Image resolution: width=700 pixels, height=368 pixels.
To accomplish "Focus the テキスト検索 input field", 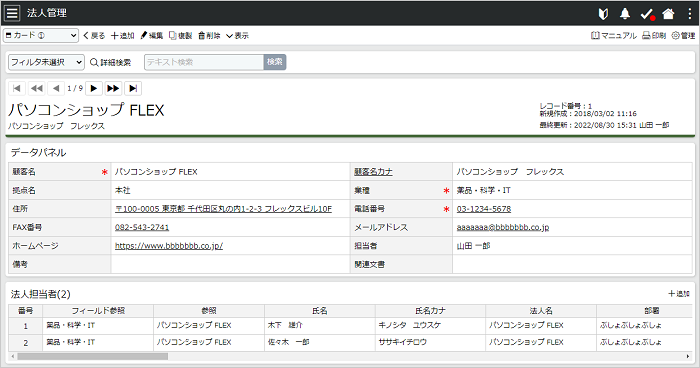I will click(204, 62).
